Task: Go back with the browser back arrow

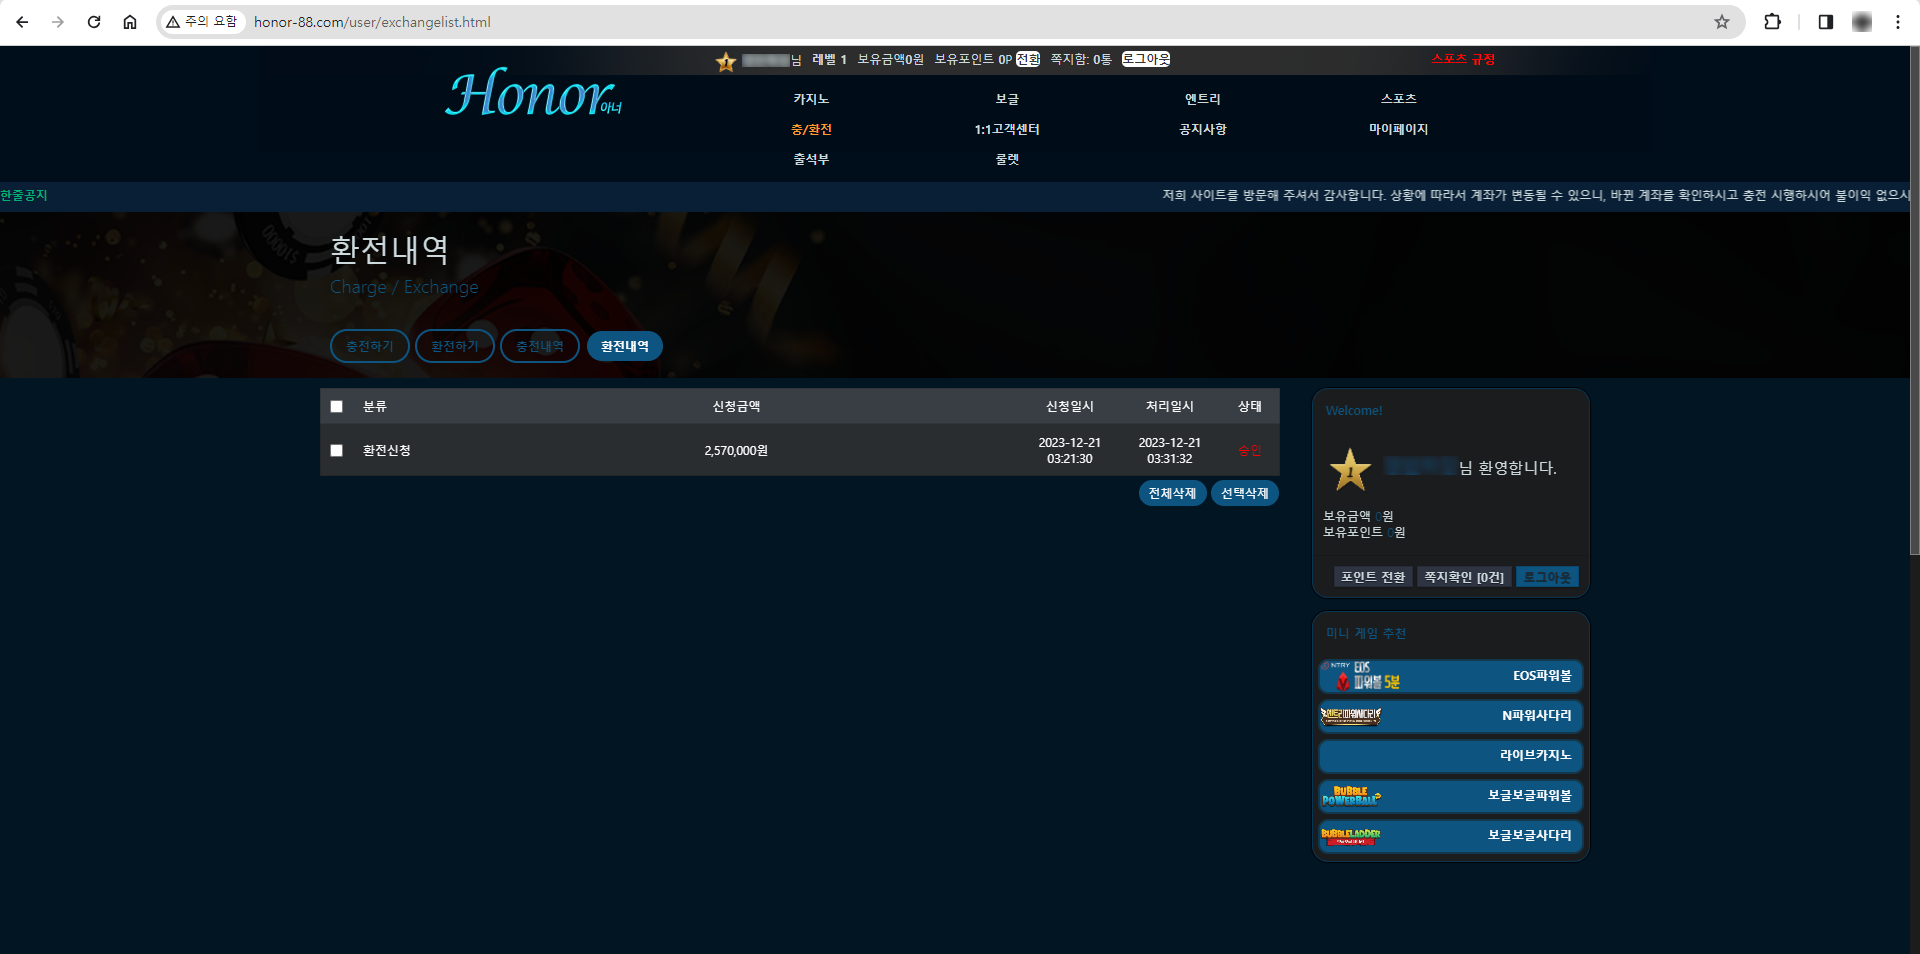Action: 22,22
